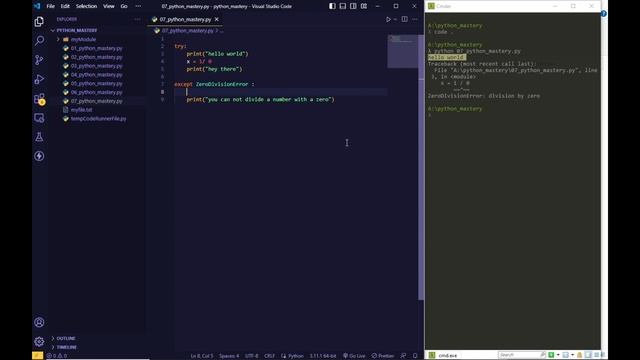Open the Search view in activity bar
The height and width of the screenshot is (360, 640).
click(39, 40)
